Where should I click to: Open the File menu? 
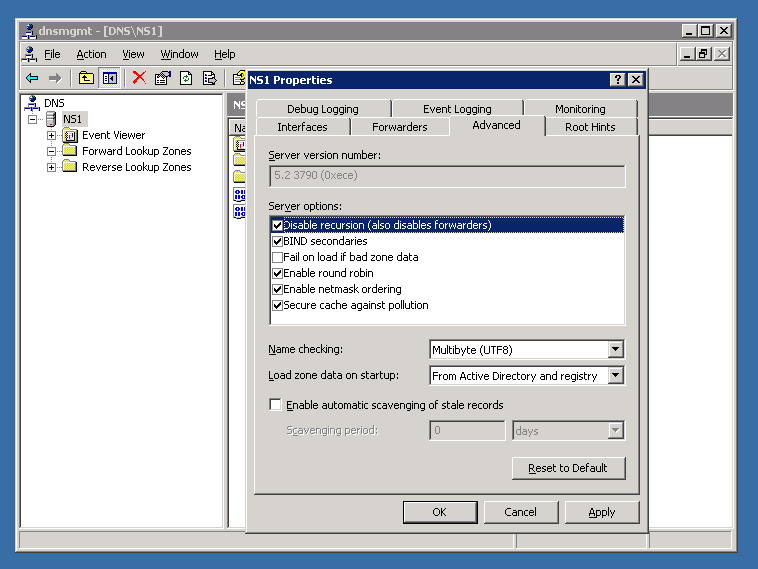click(52, 54)
